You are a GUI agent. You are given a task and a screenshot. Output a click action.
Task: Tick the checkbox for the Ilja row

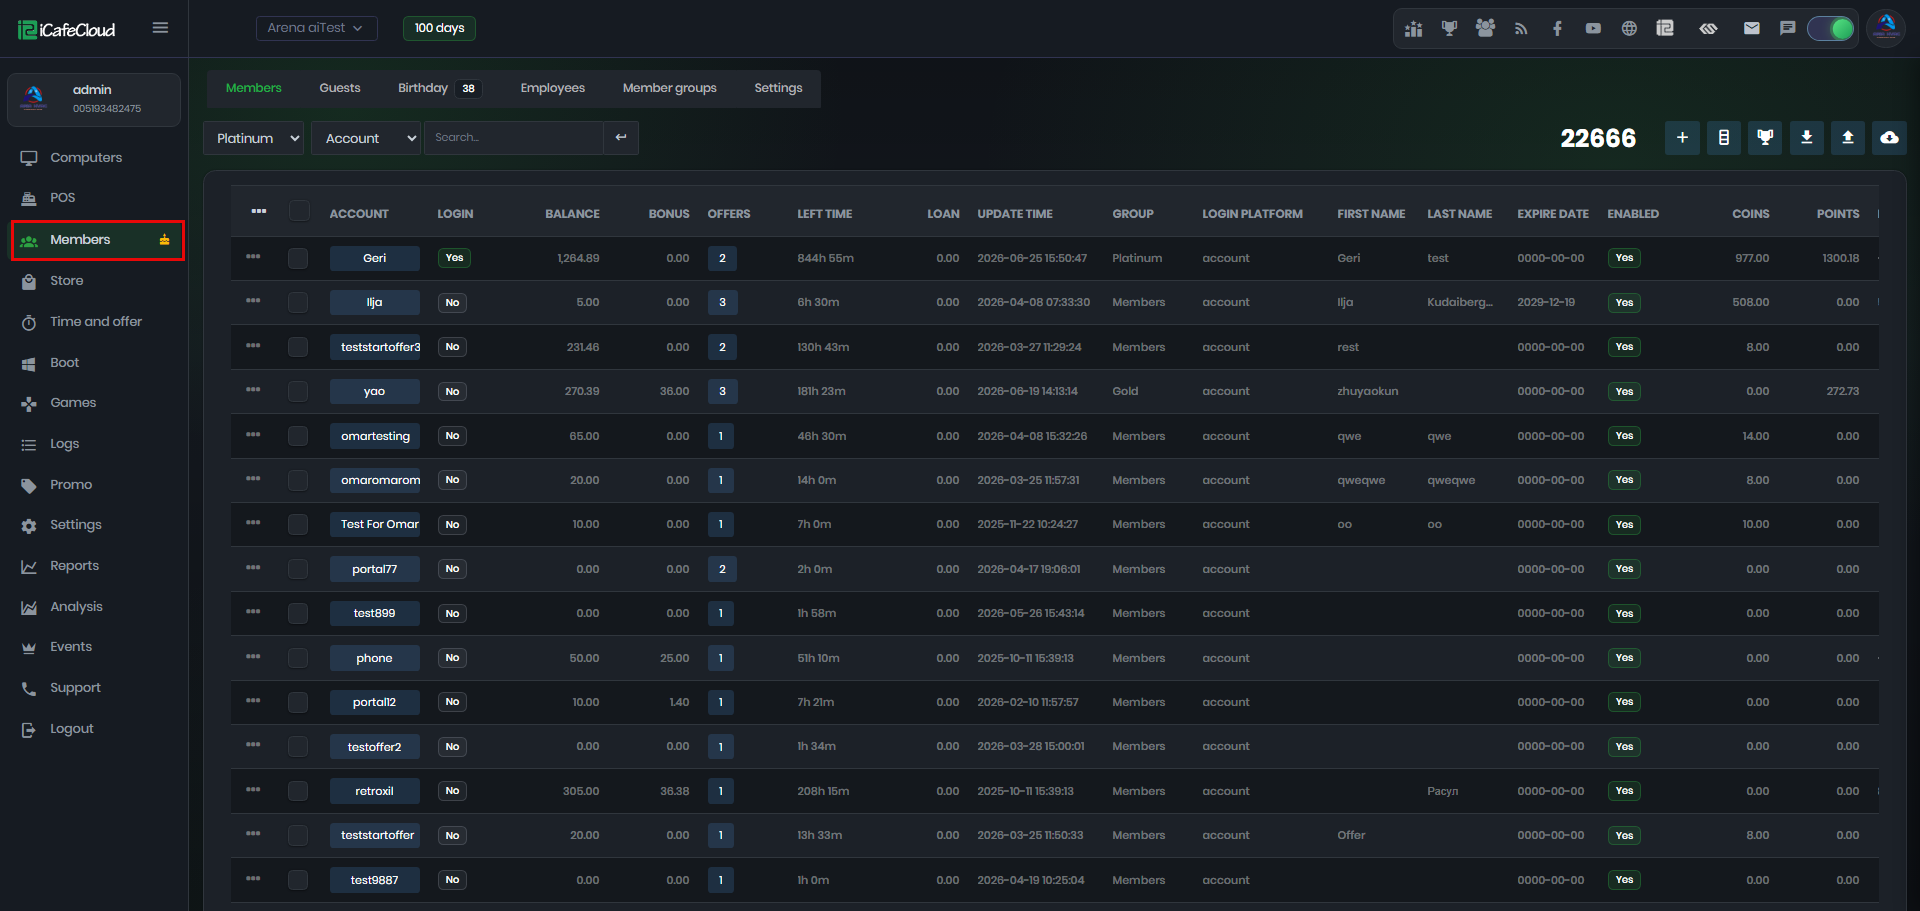(x=298, y=302)
